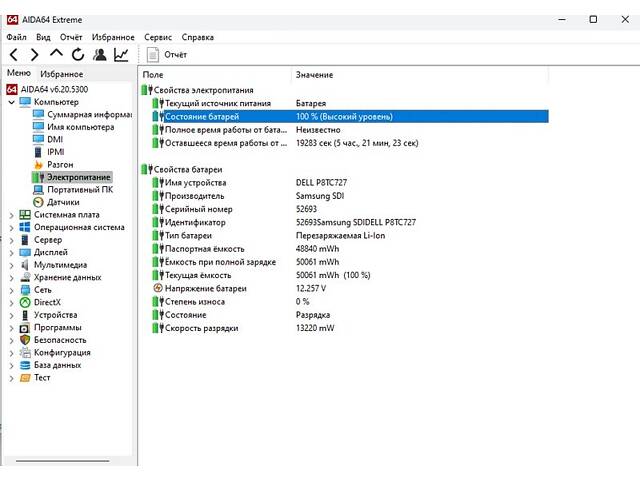Collapse the Компьютер tree node
The image size is (640, 480).
(11, 102)
